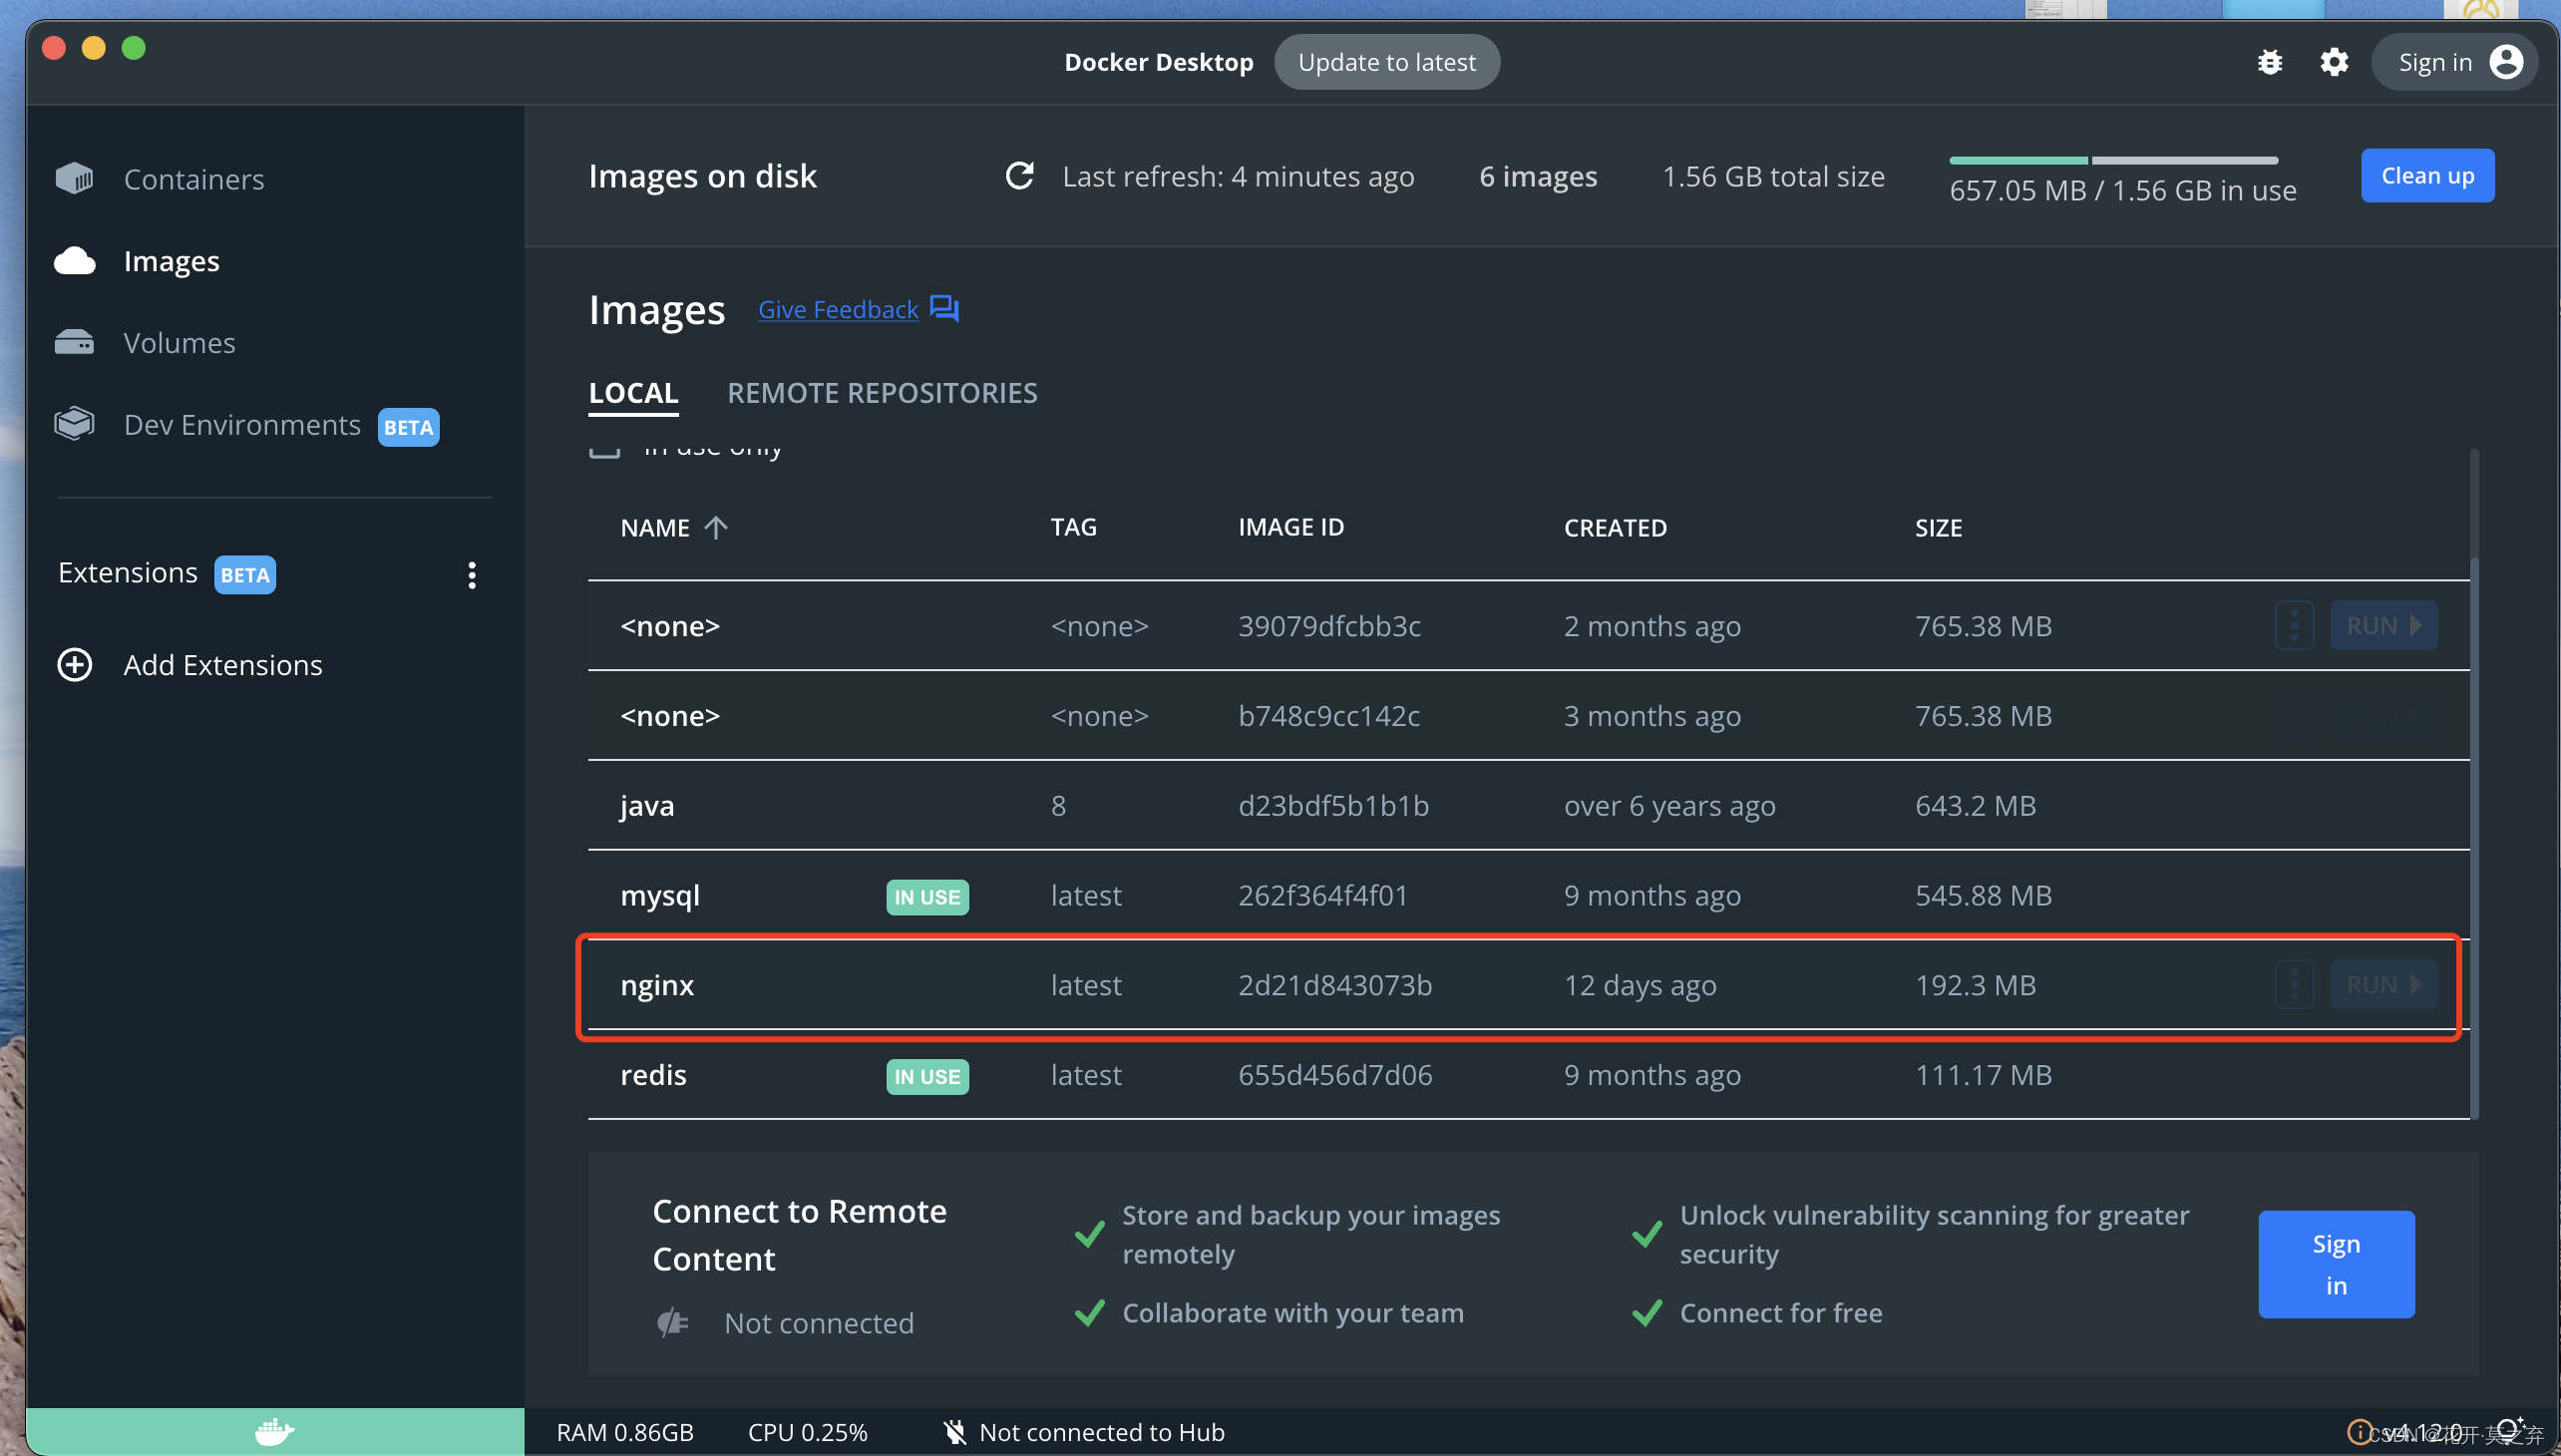The image size is (2561, 1456).
Task: Open the bug report troubleshoot icon
Action: coord(2269,62)
